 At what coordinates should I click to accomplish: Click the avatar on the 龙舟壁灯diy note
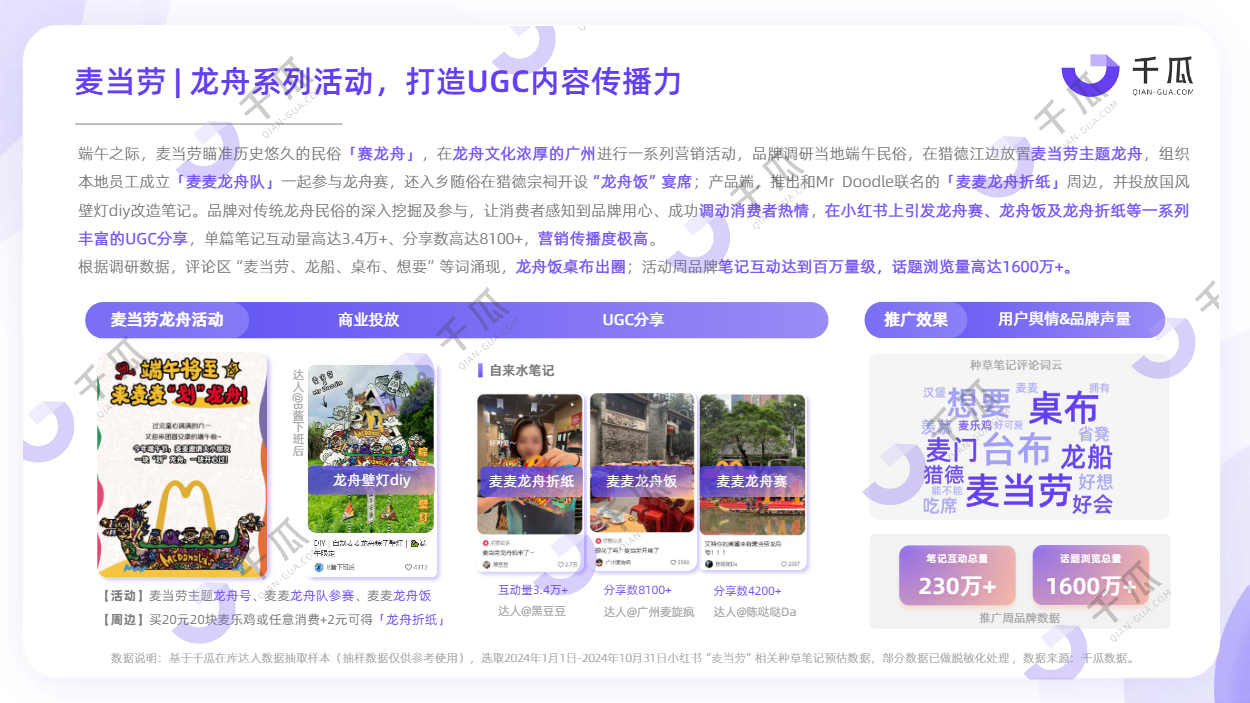click(319, 567)
